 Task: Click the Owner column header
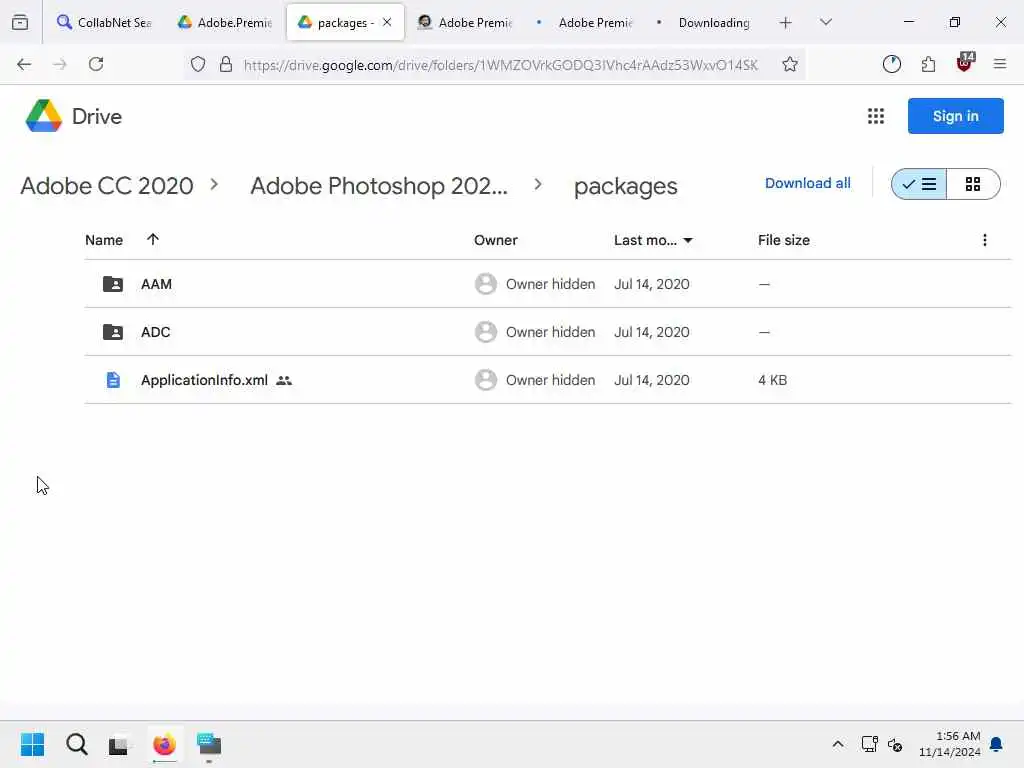pos(496,240)
